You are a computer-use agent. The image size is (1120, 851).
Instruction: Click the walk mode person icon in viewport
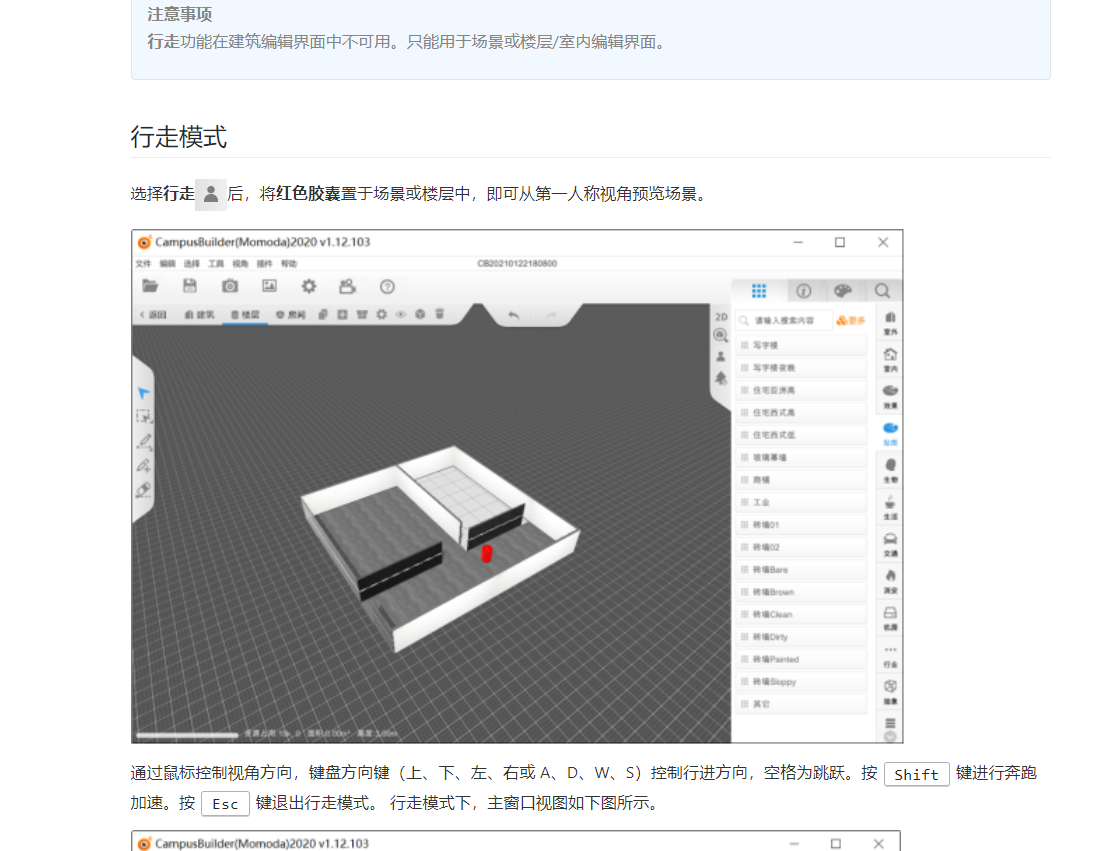721,356
